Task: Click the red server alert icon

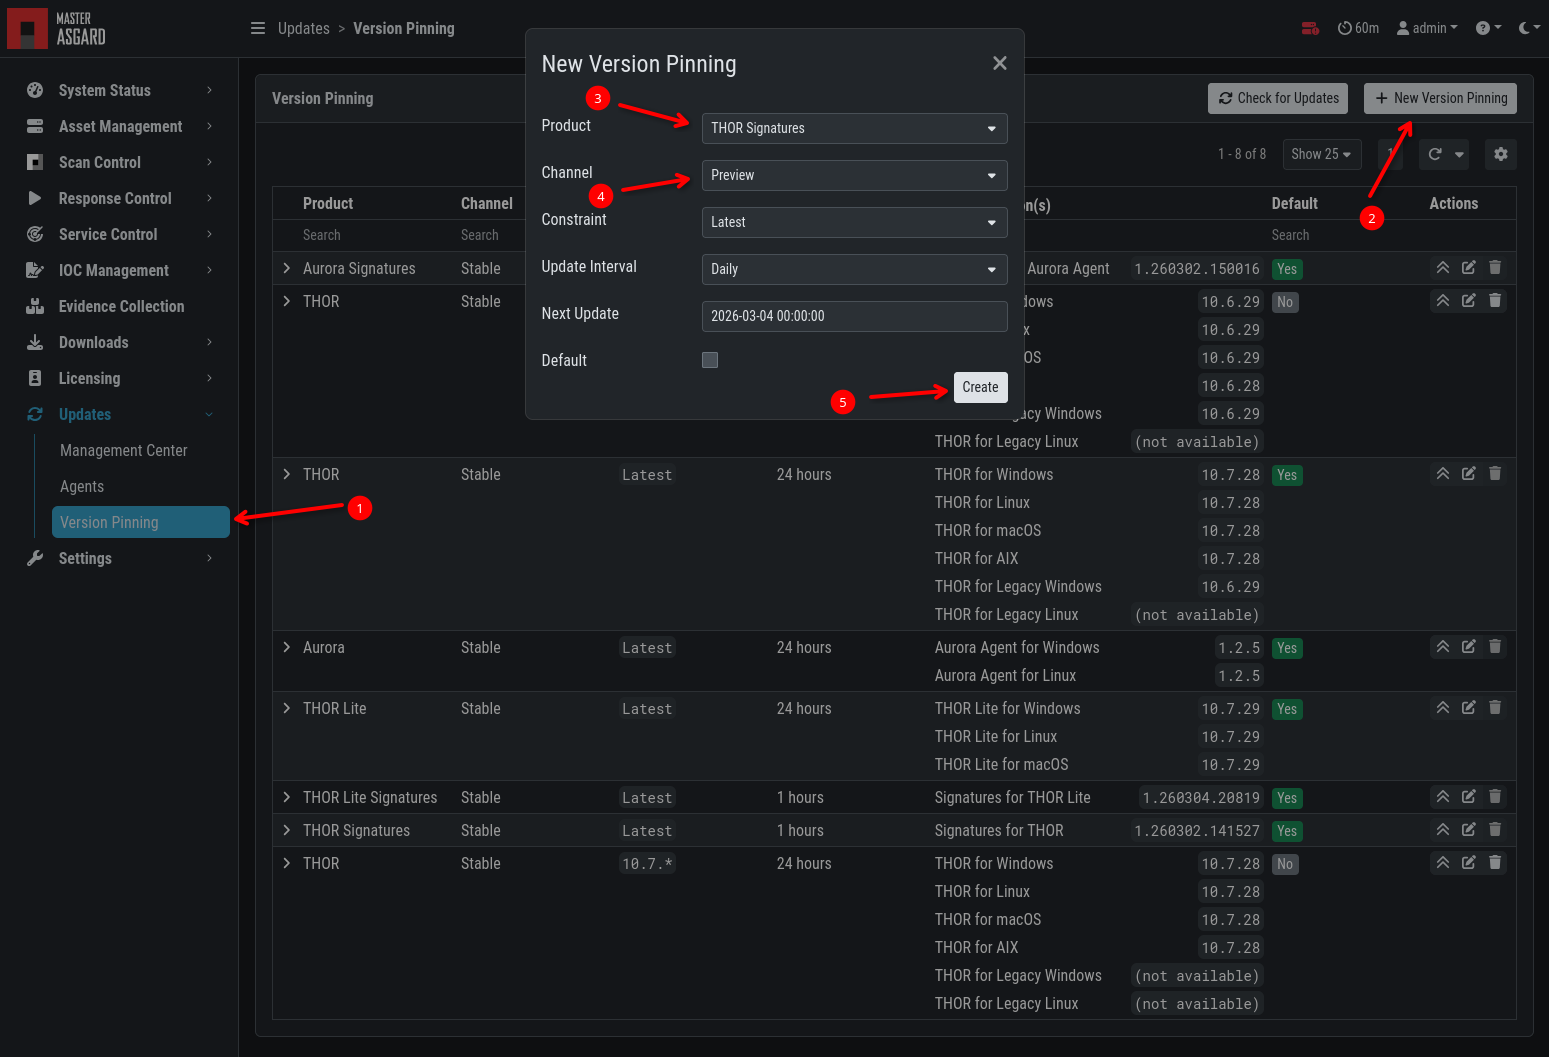Action: tap(1310, 28)
